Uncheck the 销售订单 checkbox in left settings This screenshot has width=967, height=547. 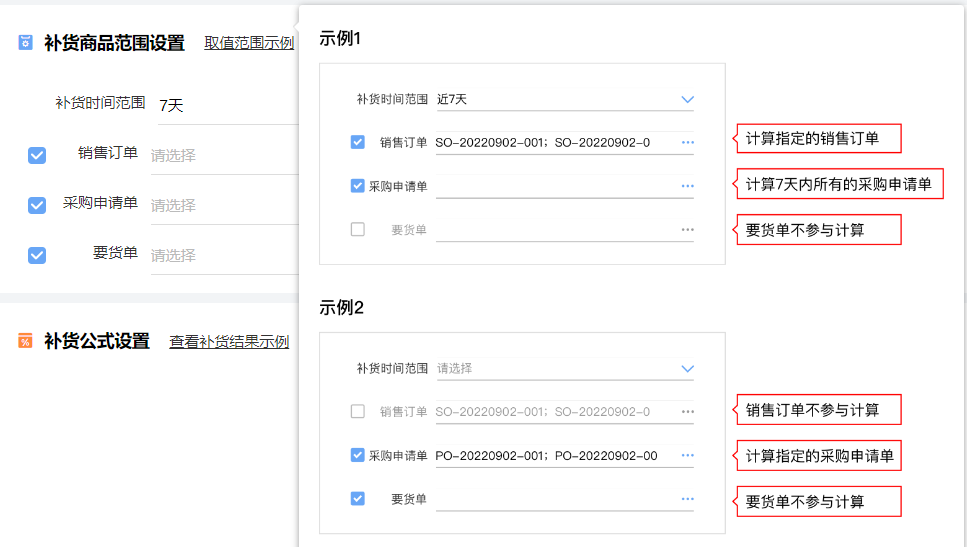click(37, 155)
